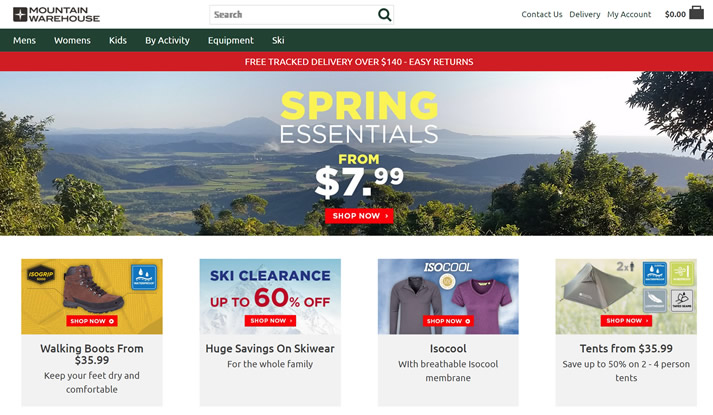Select the Kids menu item
This screenshot has height=415, width=713.
(118, 41)
